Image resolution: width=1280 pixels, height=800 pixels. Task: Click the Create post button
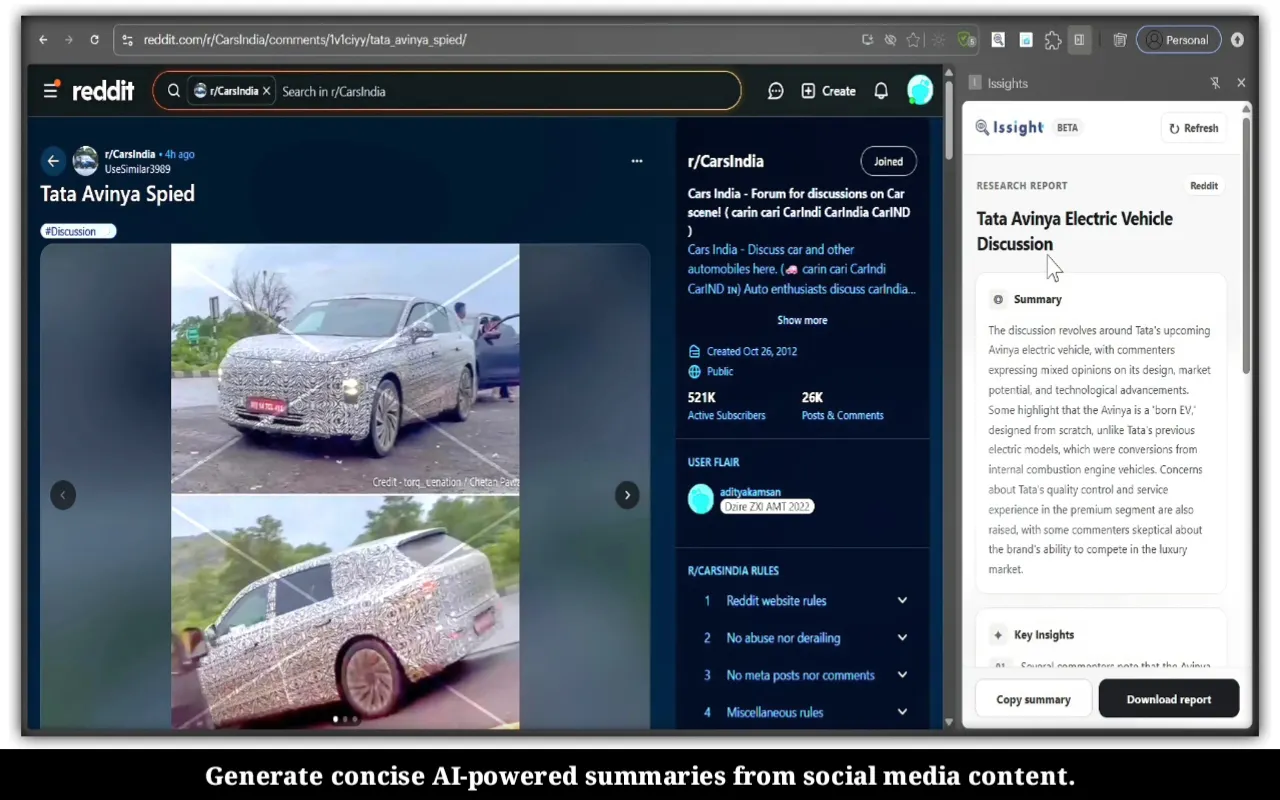tap(829, 91)
